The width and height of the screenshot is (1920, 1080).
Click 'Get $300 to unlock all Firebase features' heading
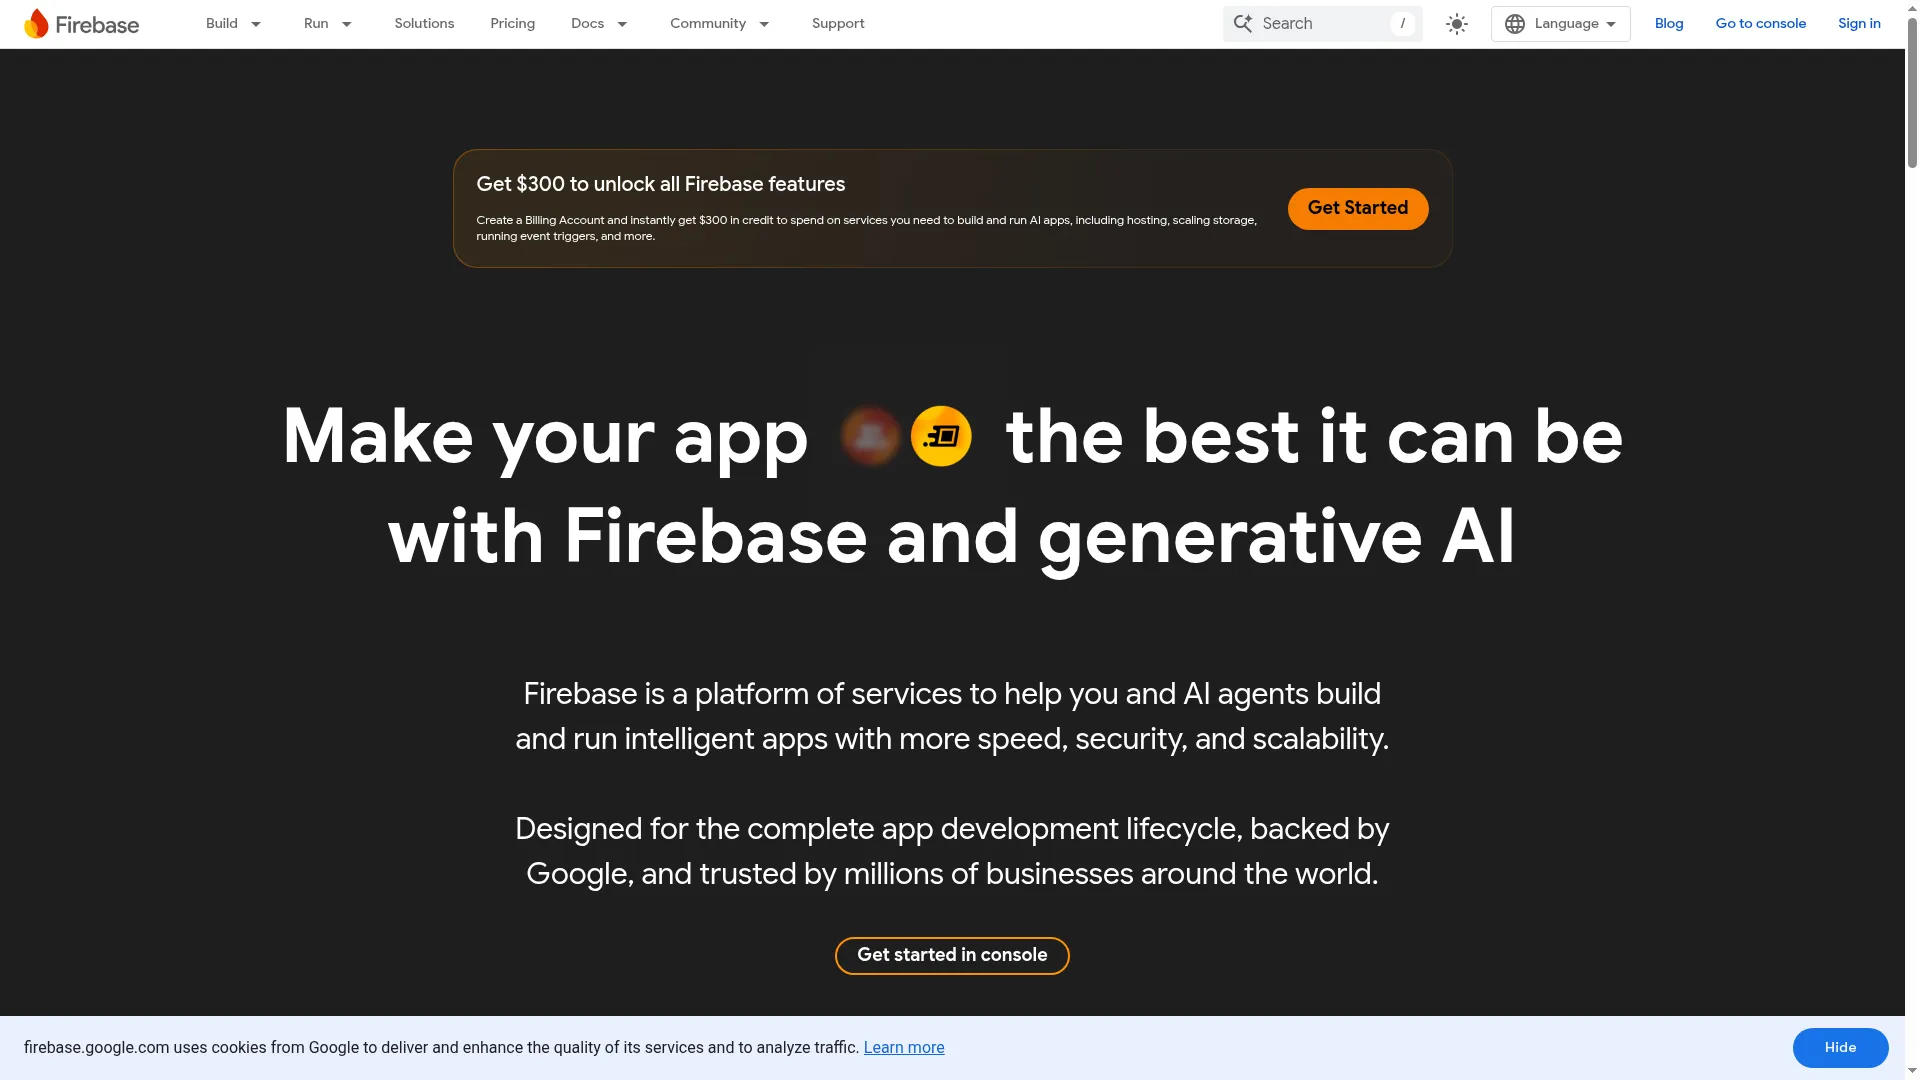coord(661,184)
